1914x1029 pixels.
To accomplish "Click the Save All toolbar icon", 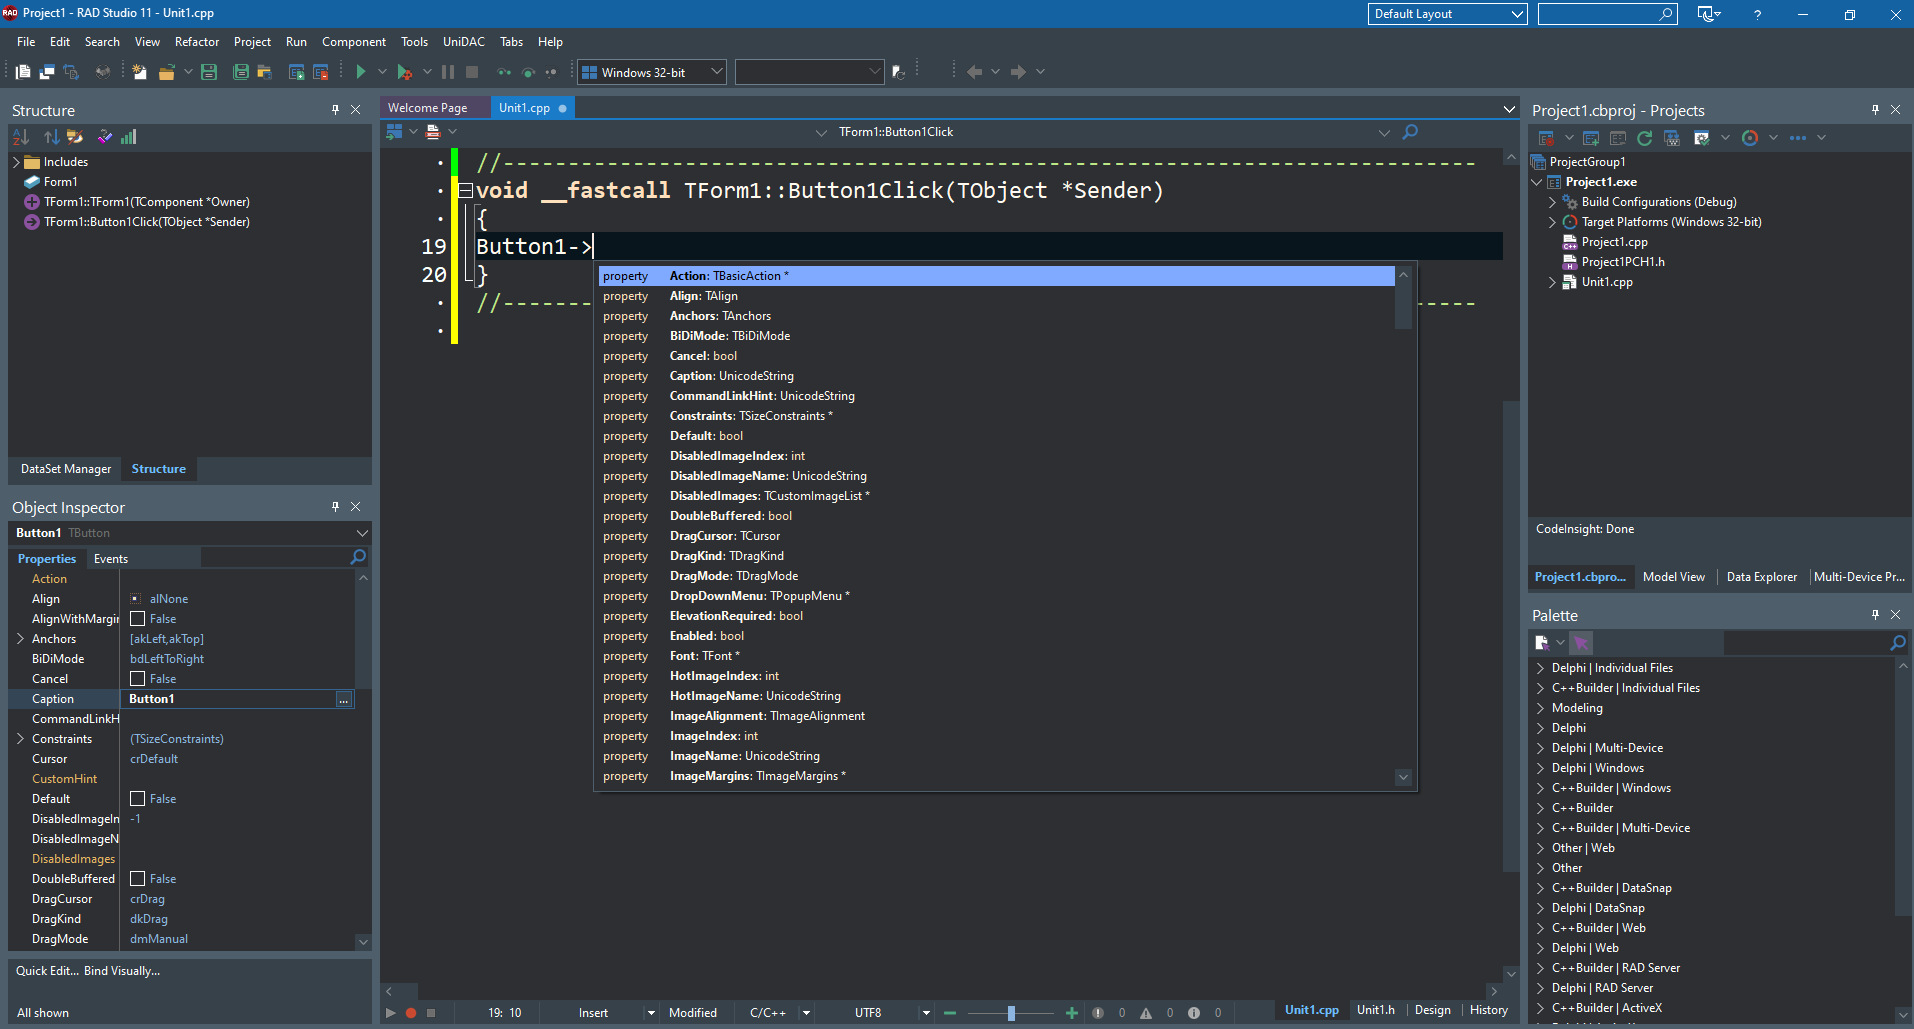I will click(240, 72).
